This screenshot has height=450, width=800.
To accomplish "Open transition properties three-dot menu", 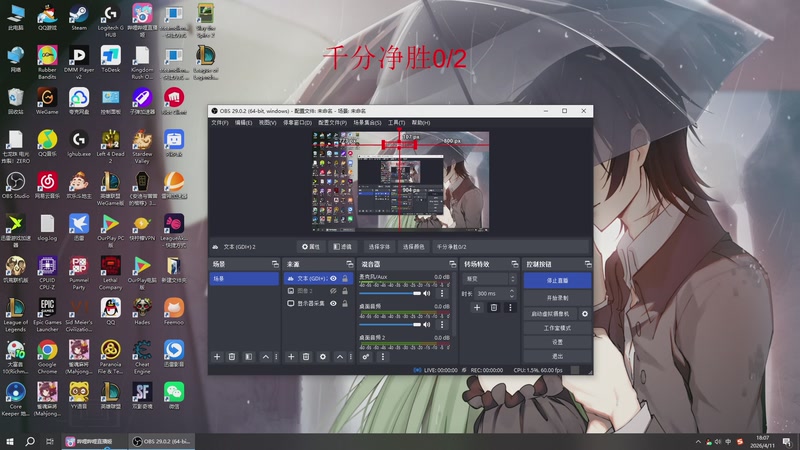I will tap(510, 308).
